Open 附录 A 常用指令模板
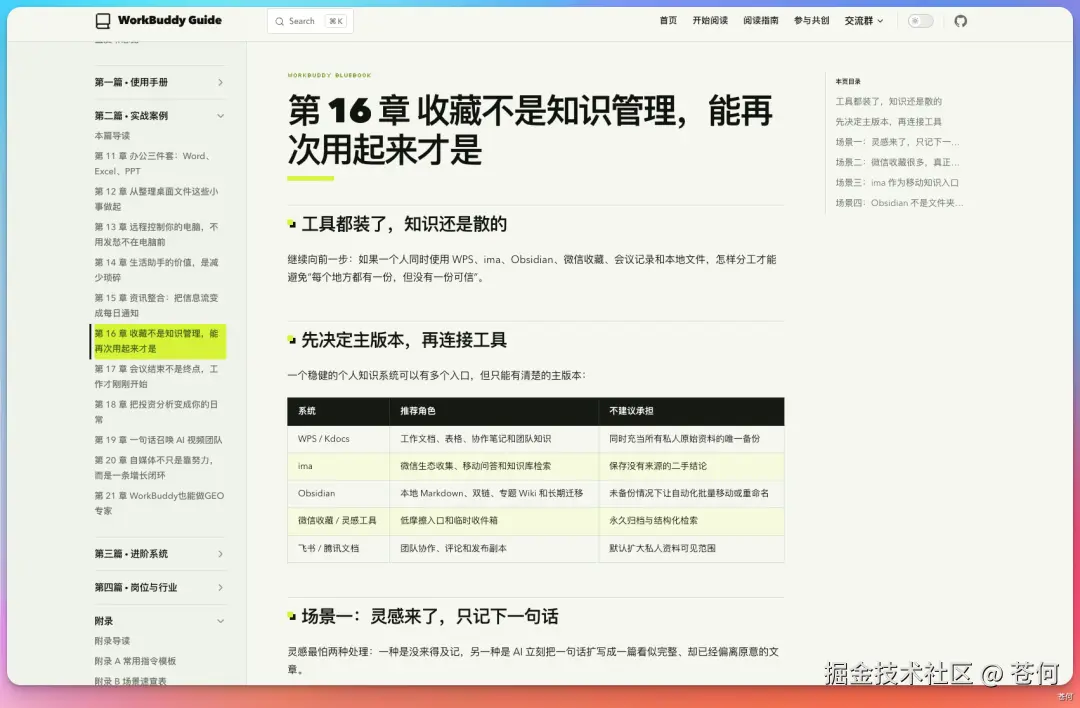 click(x=135, y=661)
